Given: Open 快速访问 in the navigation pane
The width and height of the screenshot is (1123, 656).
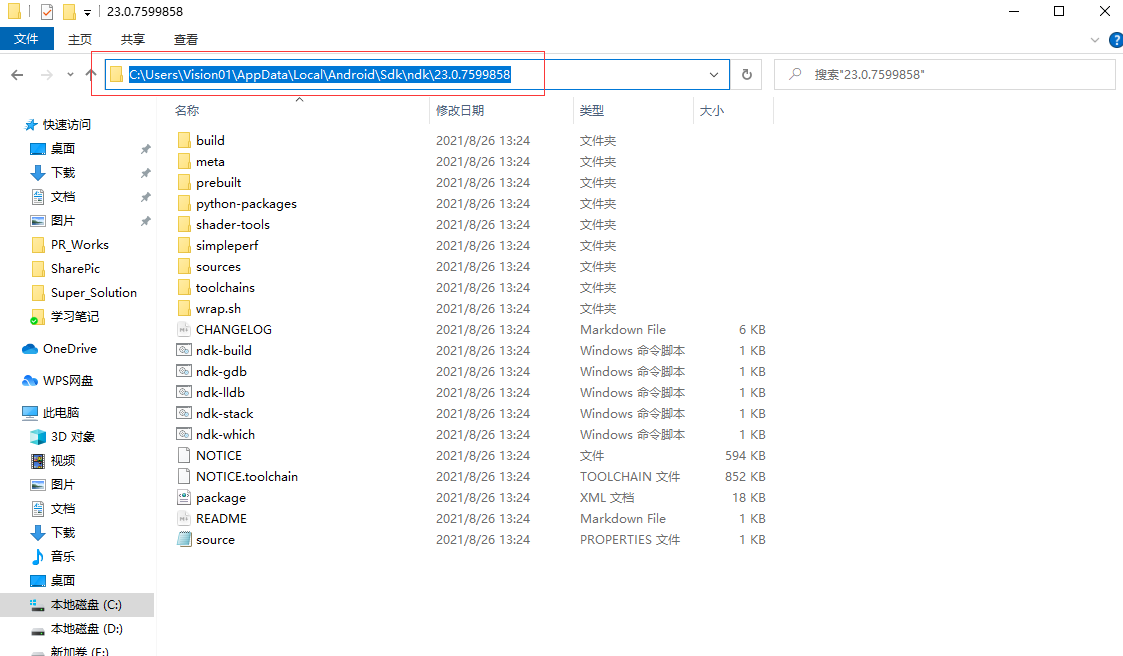Looking at the screenshot, I should (67, 125).
